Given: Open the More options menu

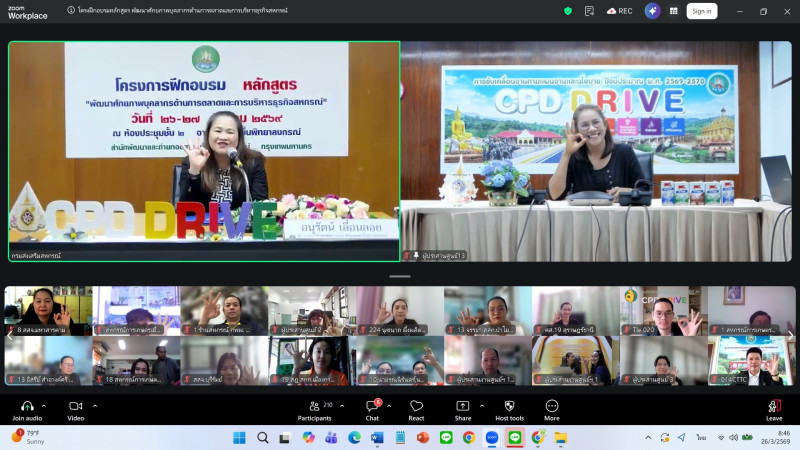Looking at the screenshot, I should (551, 406).
